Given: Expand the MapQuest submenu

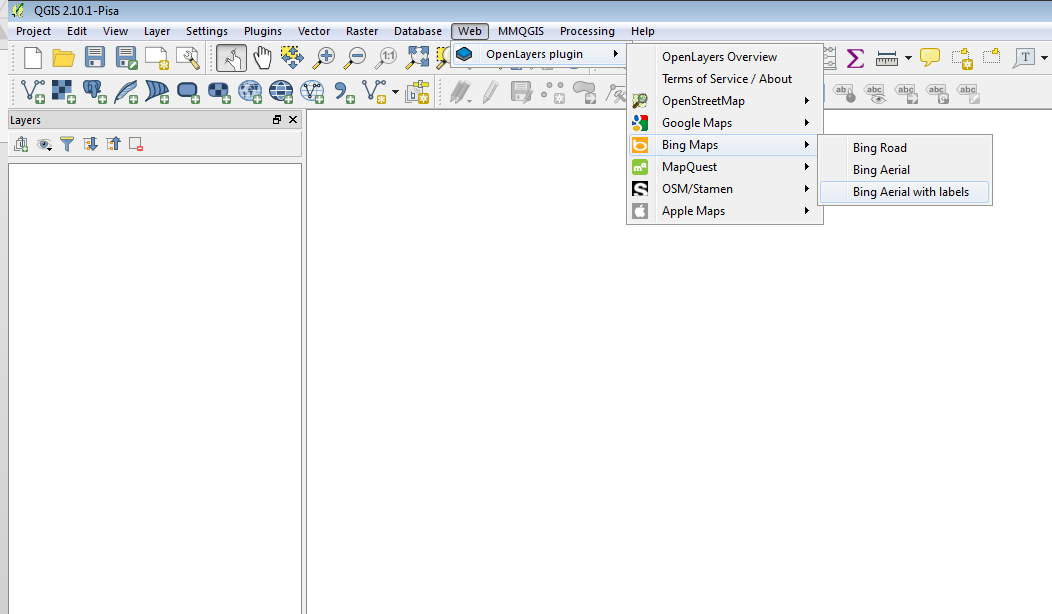Looking at the screenshot, I should (725, 166).
